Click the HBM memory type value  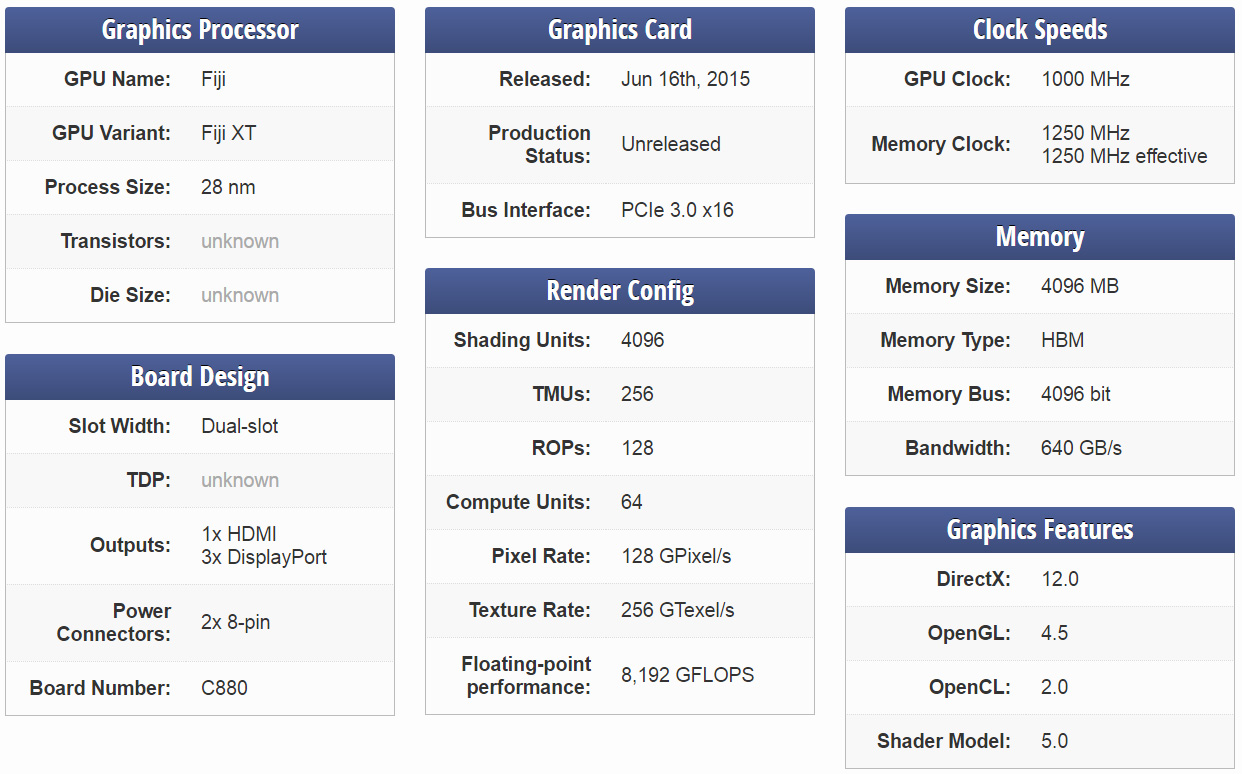pyautogui.click(x=1062, y=340)
